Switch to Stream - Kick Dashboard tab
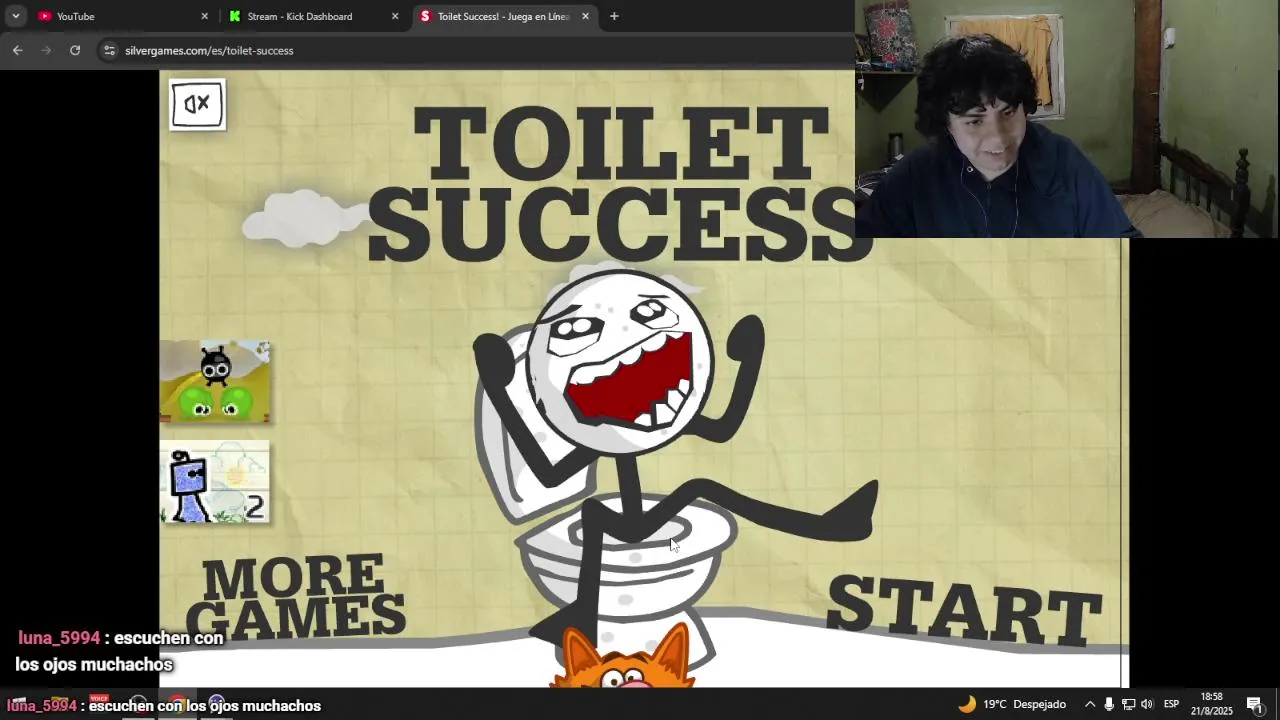This screenshot has width=1280, height=720. (x=312, y=16)
